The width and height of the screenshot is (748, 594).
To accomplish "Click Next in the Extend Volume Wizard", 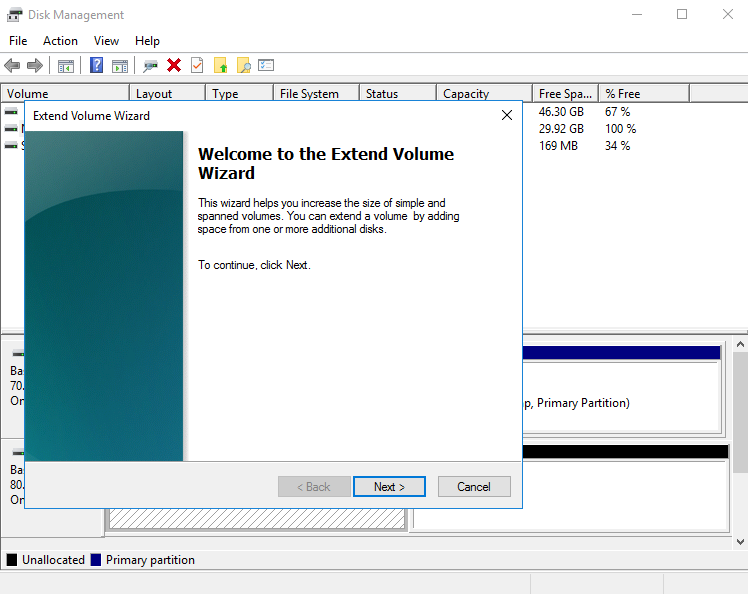I will [x=389, y=487].
